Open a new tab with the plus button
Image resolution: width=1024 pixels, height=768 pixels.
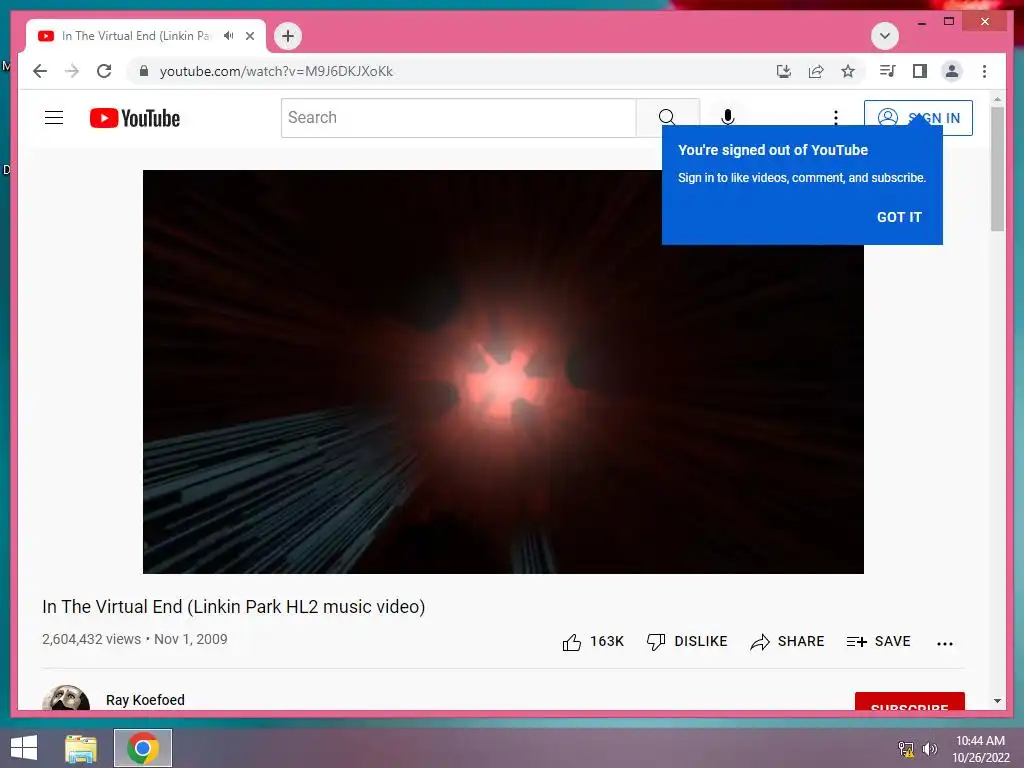click(288, 36)
